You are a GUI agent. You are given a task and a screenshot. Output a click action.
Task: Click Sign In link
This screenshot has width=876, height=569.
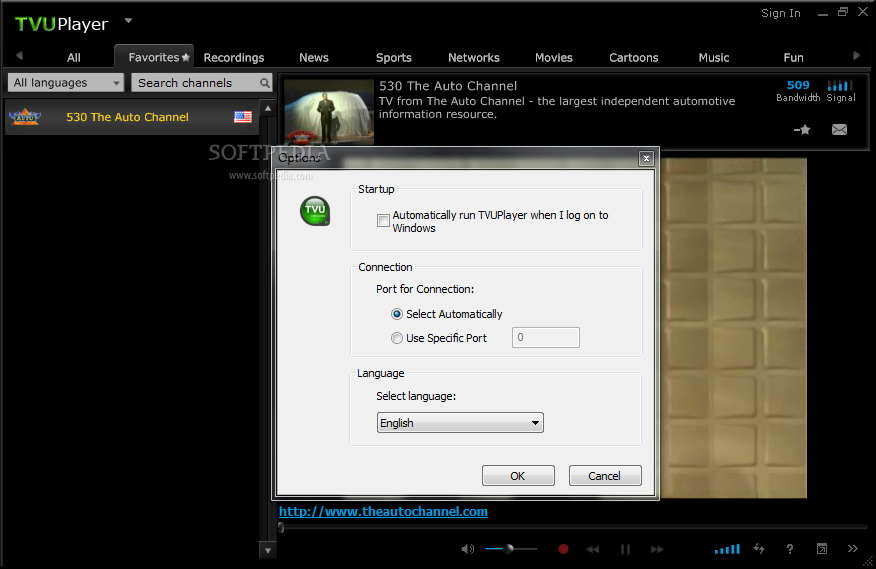click(780, 13)
